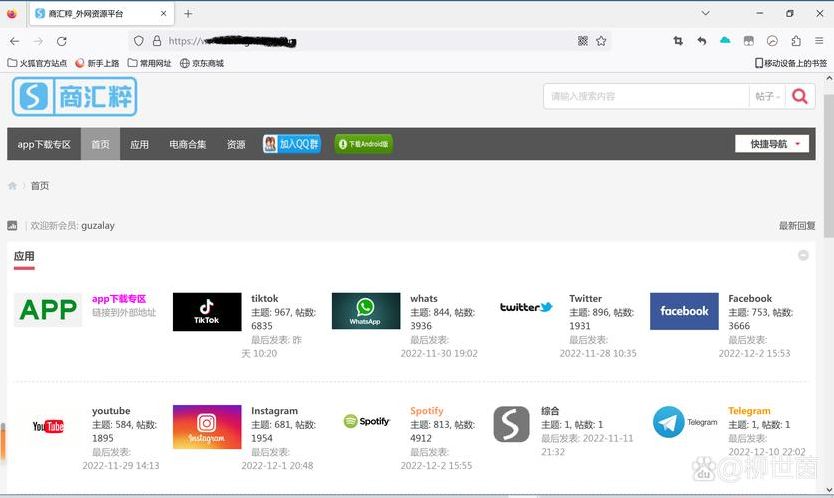Select the 应用 nav item

coord(139,144)
